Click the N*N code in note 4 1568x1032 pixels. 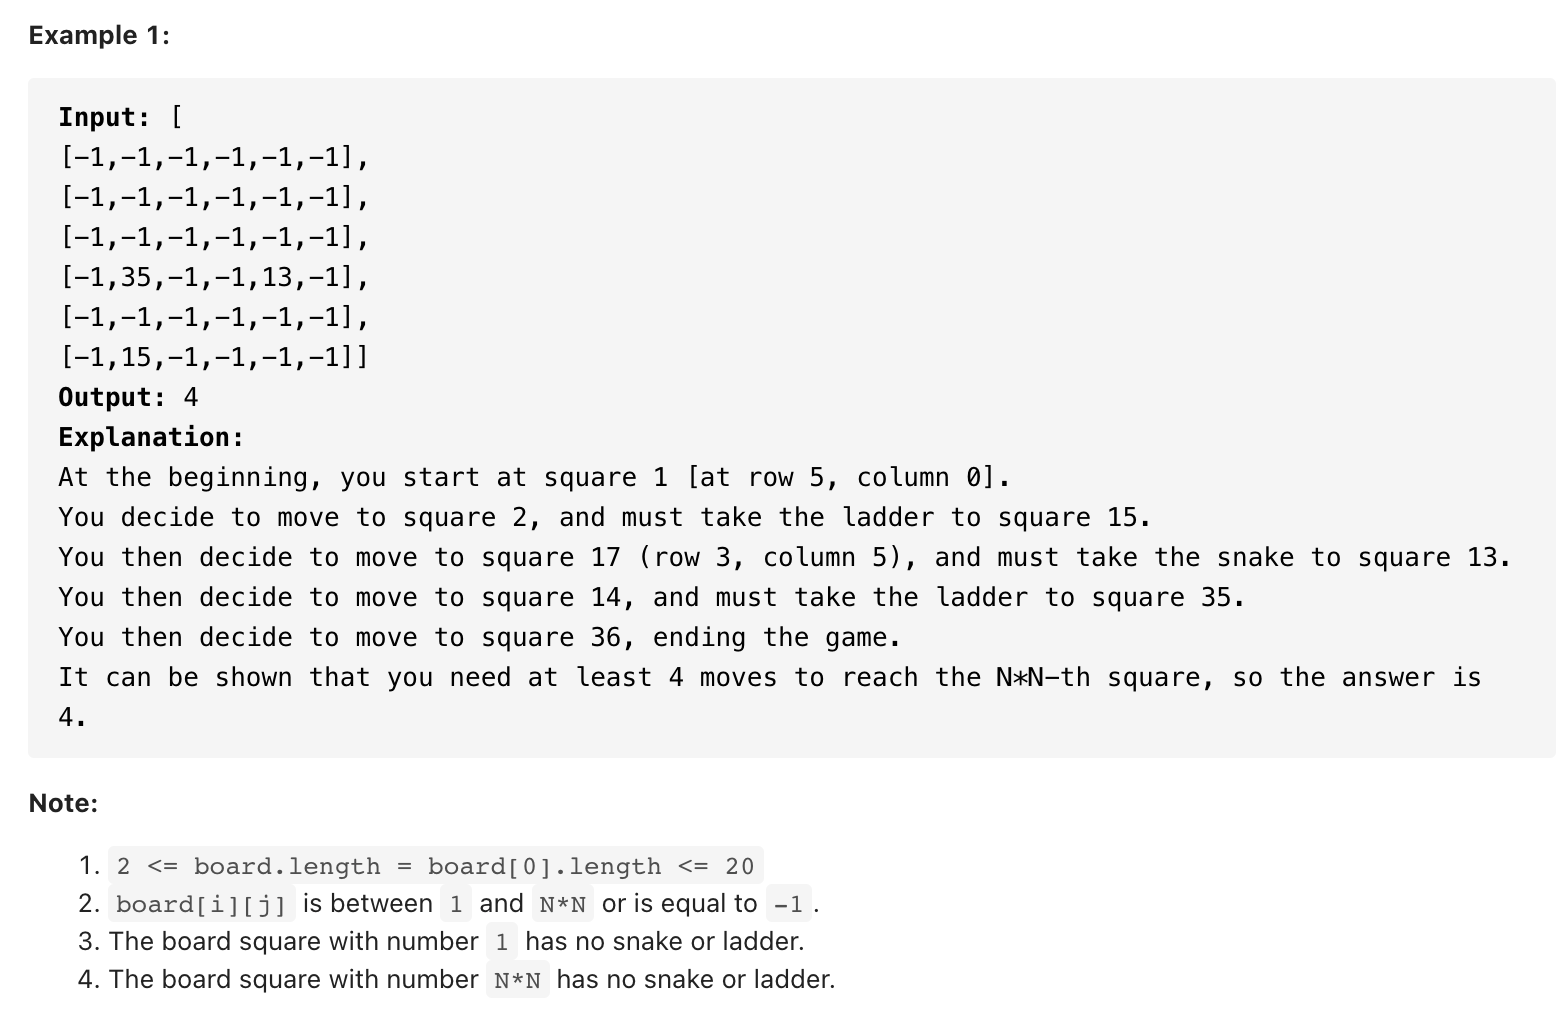(518, 980)
